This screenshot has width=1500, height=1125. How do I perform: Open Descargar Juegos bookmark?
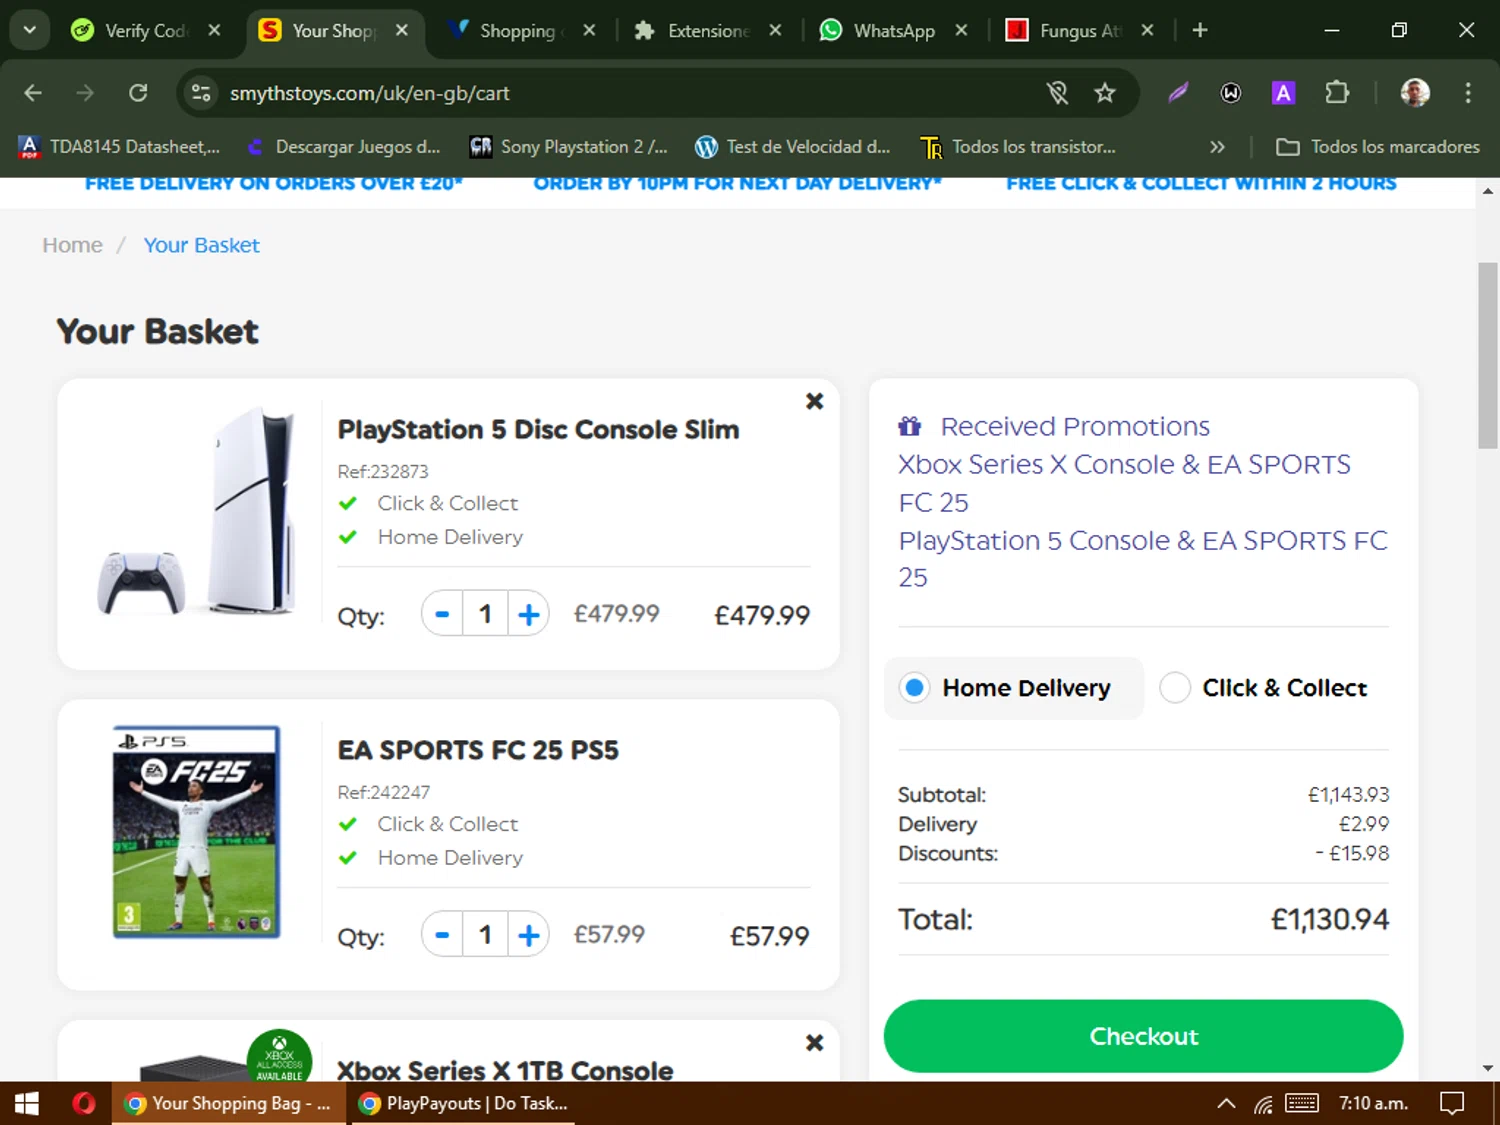[343, 147]
